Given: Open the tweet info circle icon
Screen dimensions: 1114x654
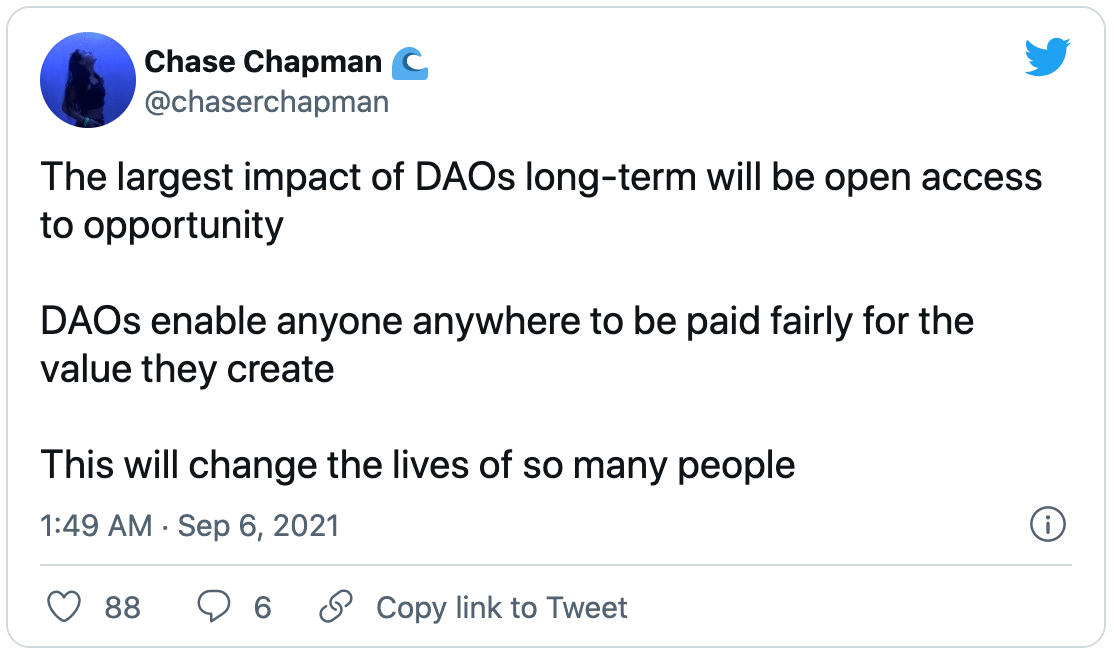Looking at the screenshot, I should click(1047, 525).
